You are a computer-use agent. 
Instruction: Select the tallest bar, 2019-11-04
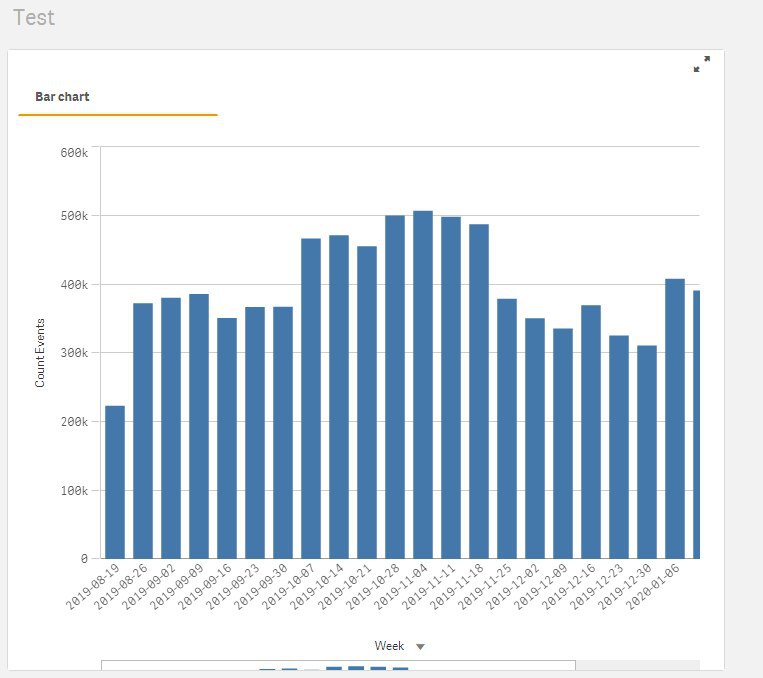(x=423, y=385)
